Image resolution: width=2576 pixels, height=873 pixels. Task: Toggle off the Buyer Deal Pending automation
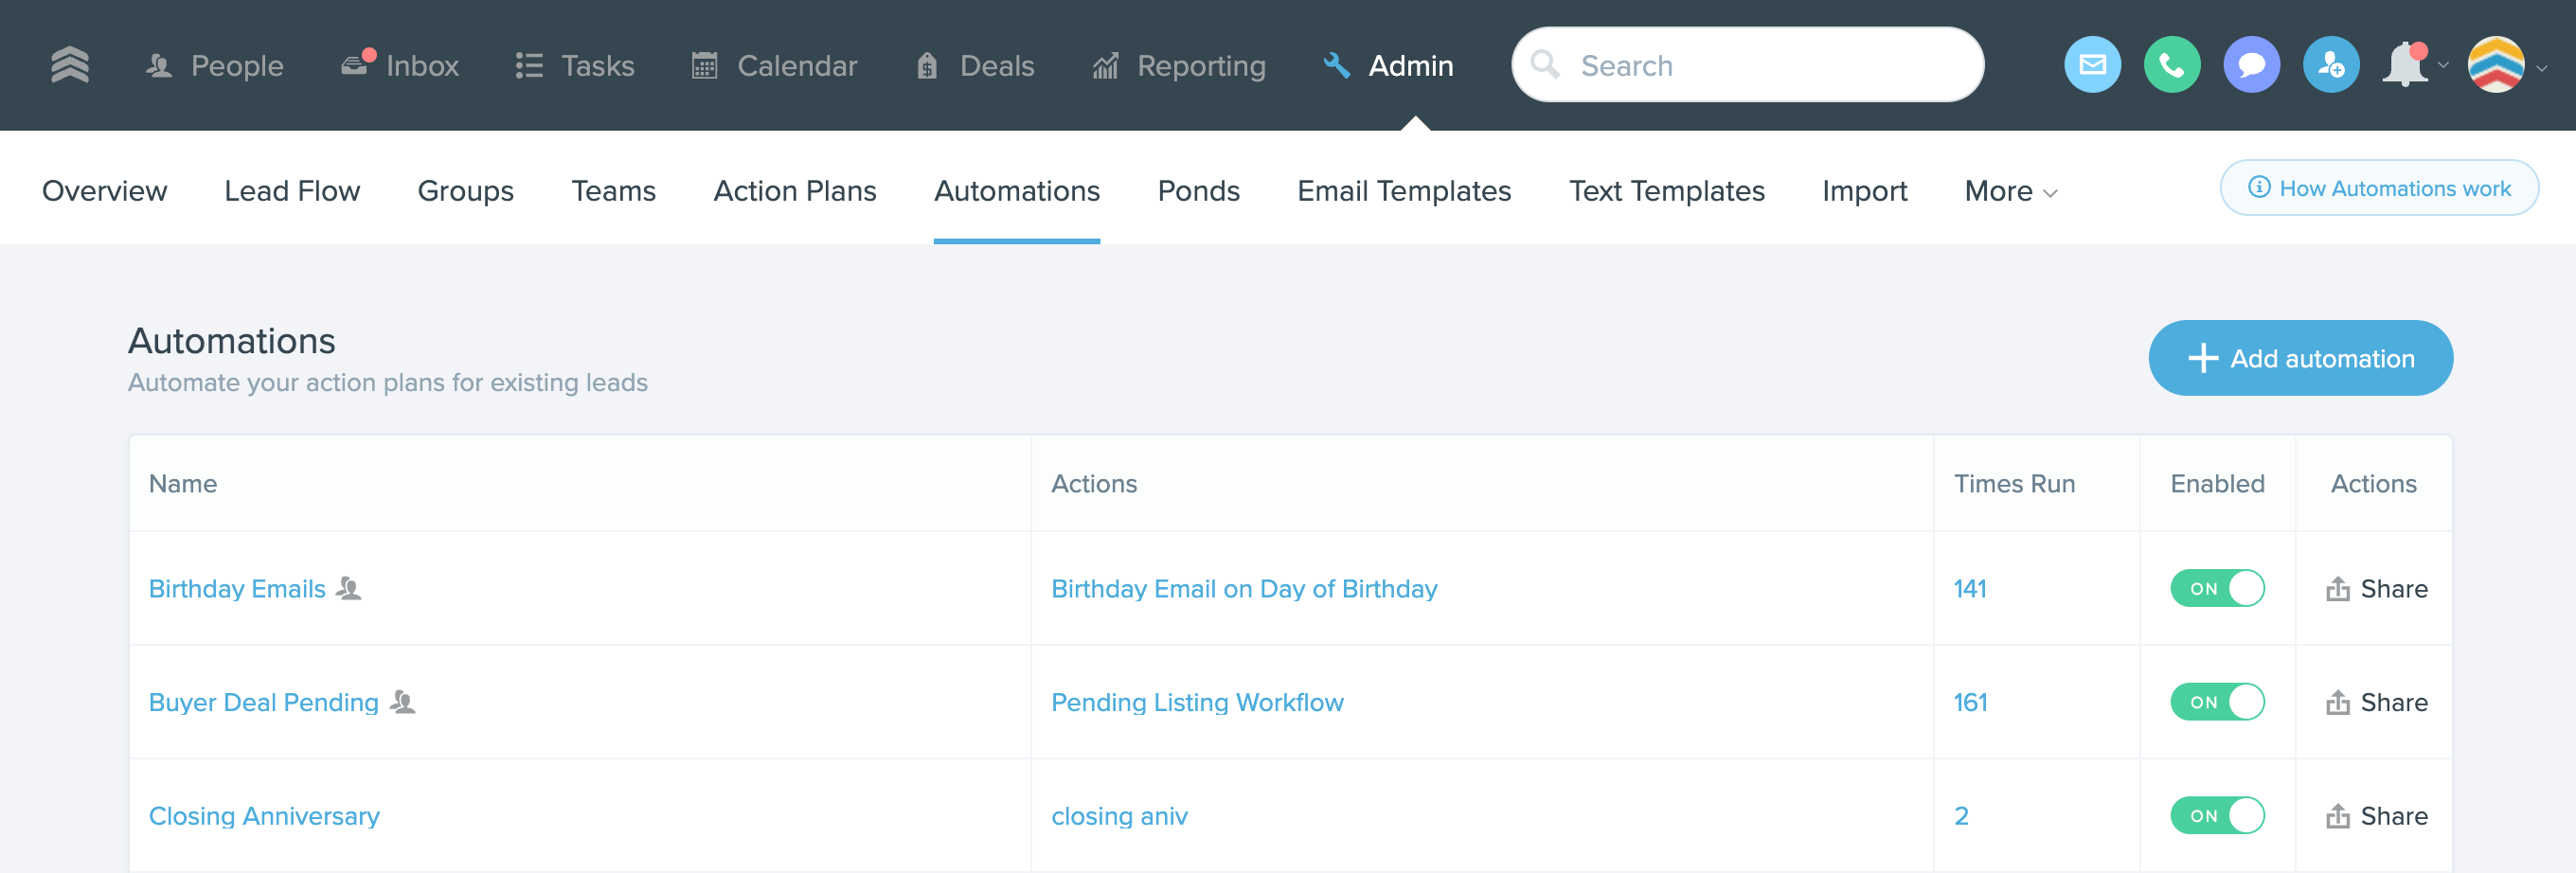tap(2217, 703)
